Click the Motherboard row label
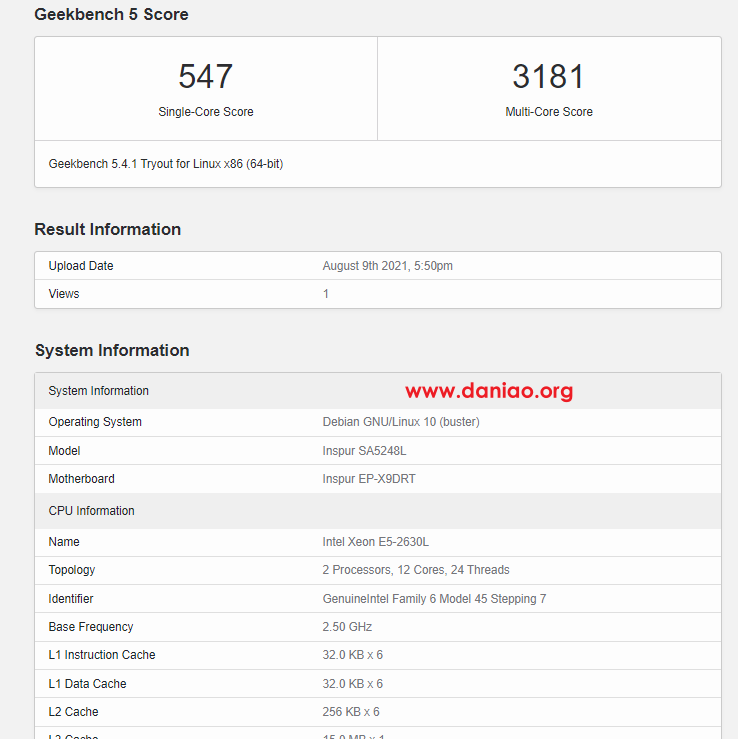Image resolution: width=738 pixels, height=739 pixels. (82, 479)
